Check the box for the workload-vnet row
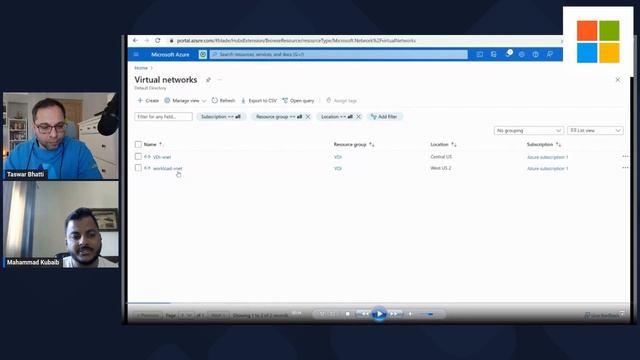Screen dimensions: 640x360 click(x=138, y=168)
